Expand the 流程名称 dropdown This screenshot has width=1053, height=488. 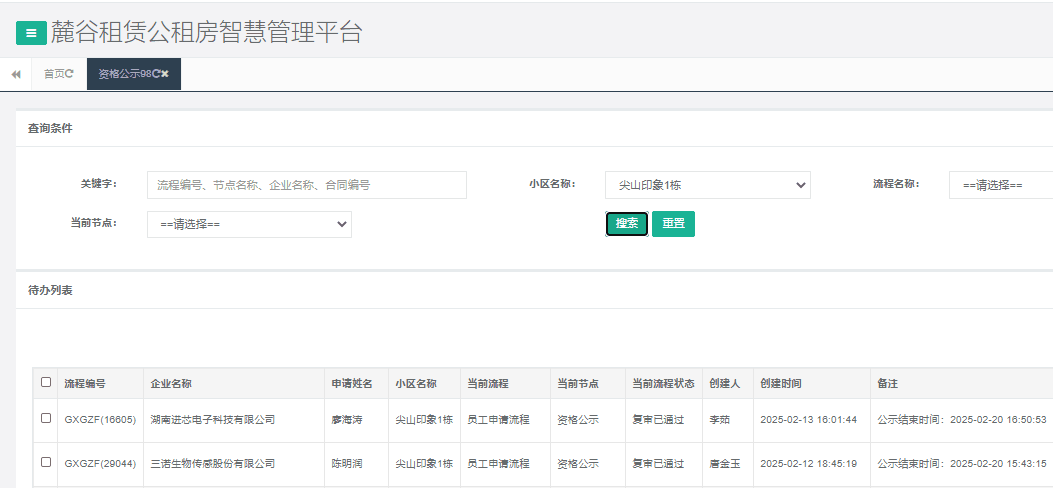point(1000,185)
